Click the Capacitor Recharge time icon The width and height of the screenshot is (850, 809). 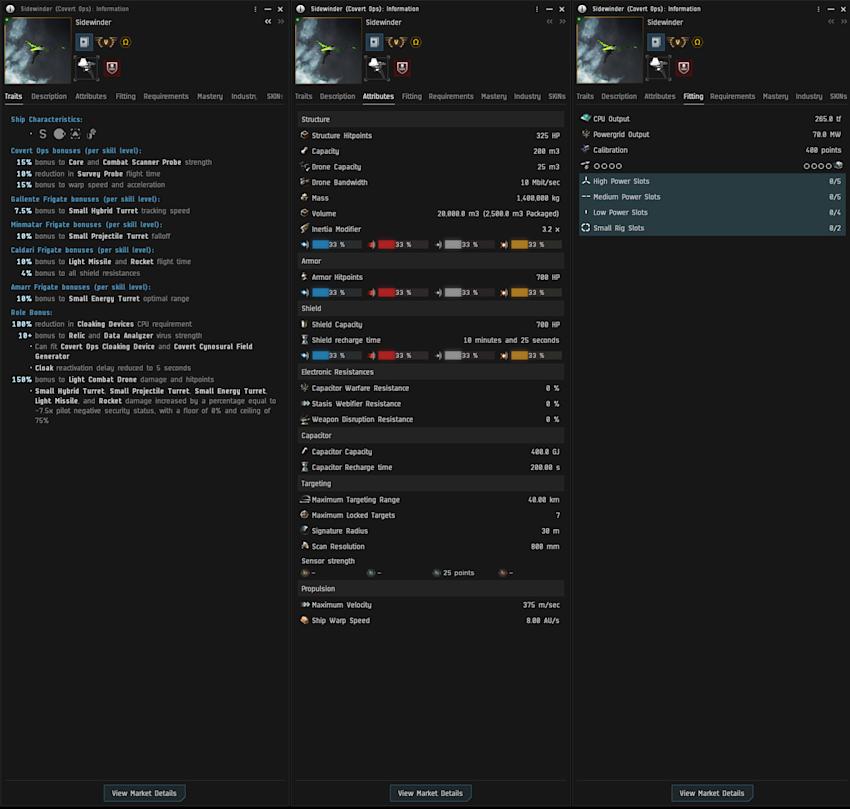(304, 467)
